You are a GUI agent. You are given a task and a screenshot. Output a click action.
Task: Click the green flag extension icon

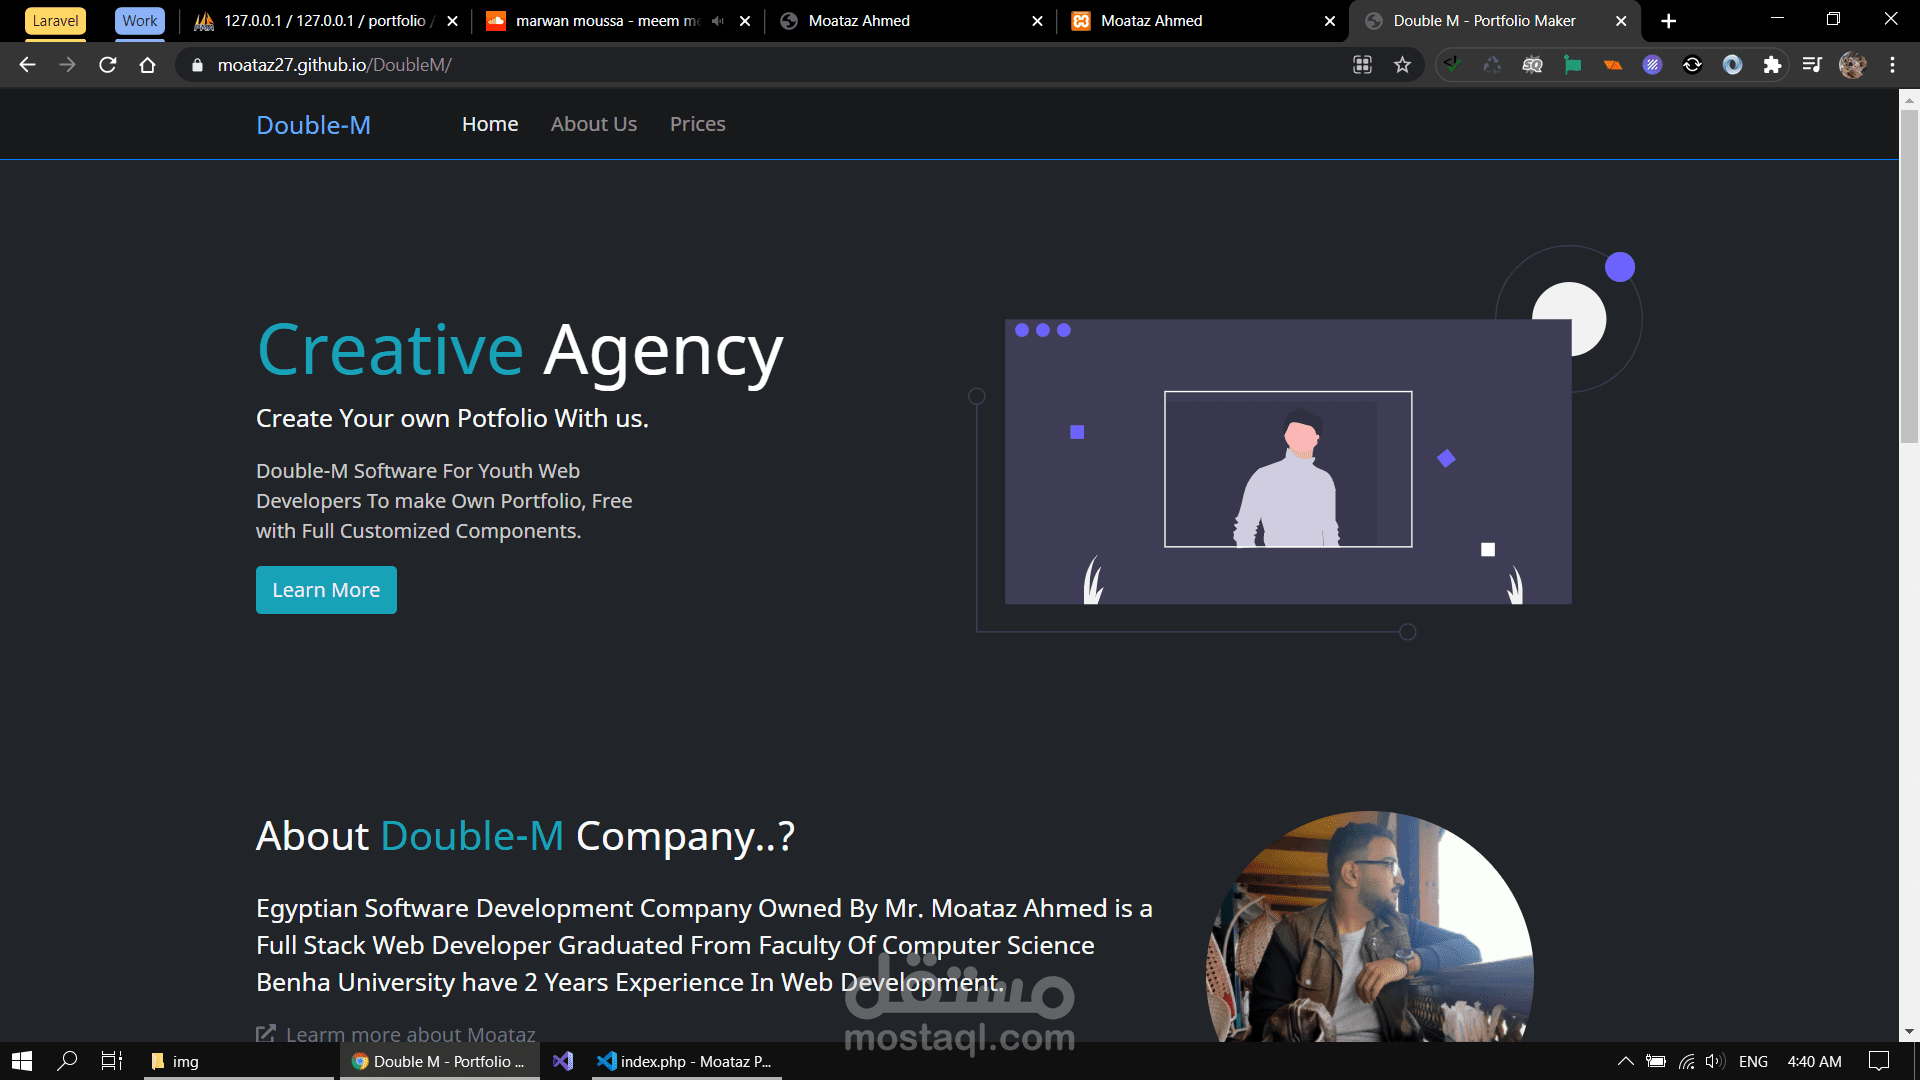click(1572, 65)
